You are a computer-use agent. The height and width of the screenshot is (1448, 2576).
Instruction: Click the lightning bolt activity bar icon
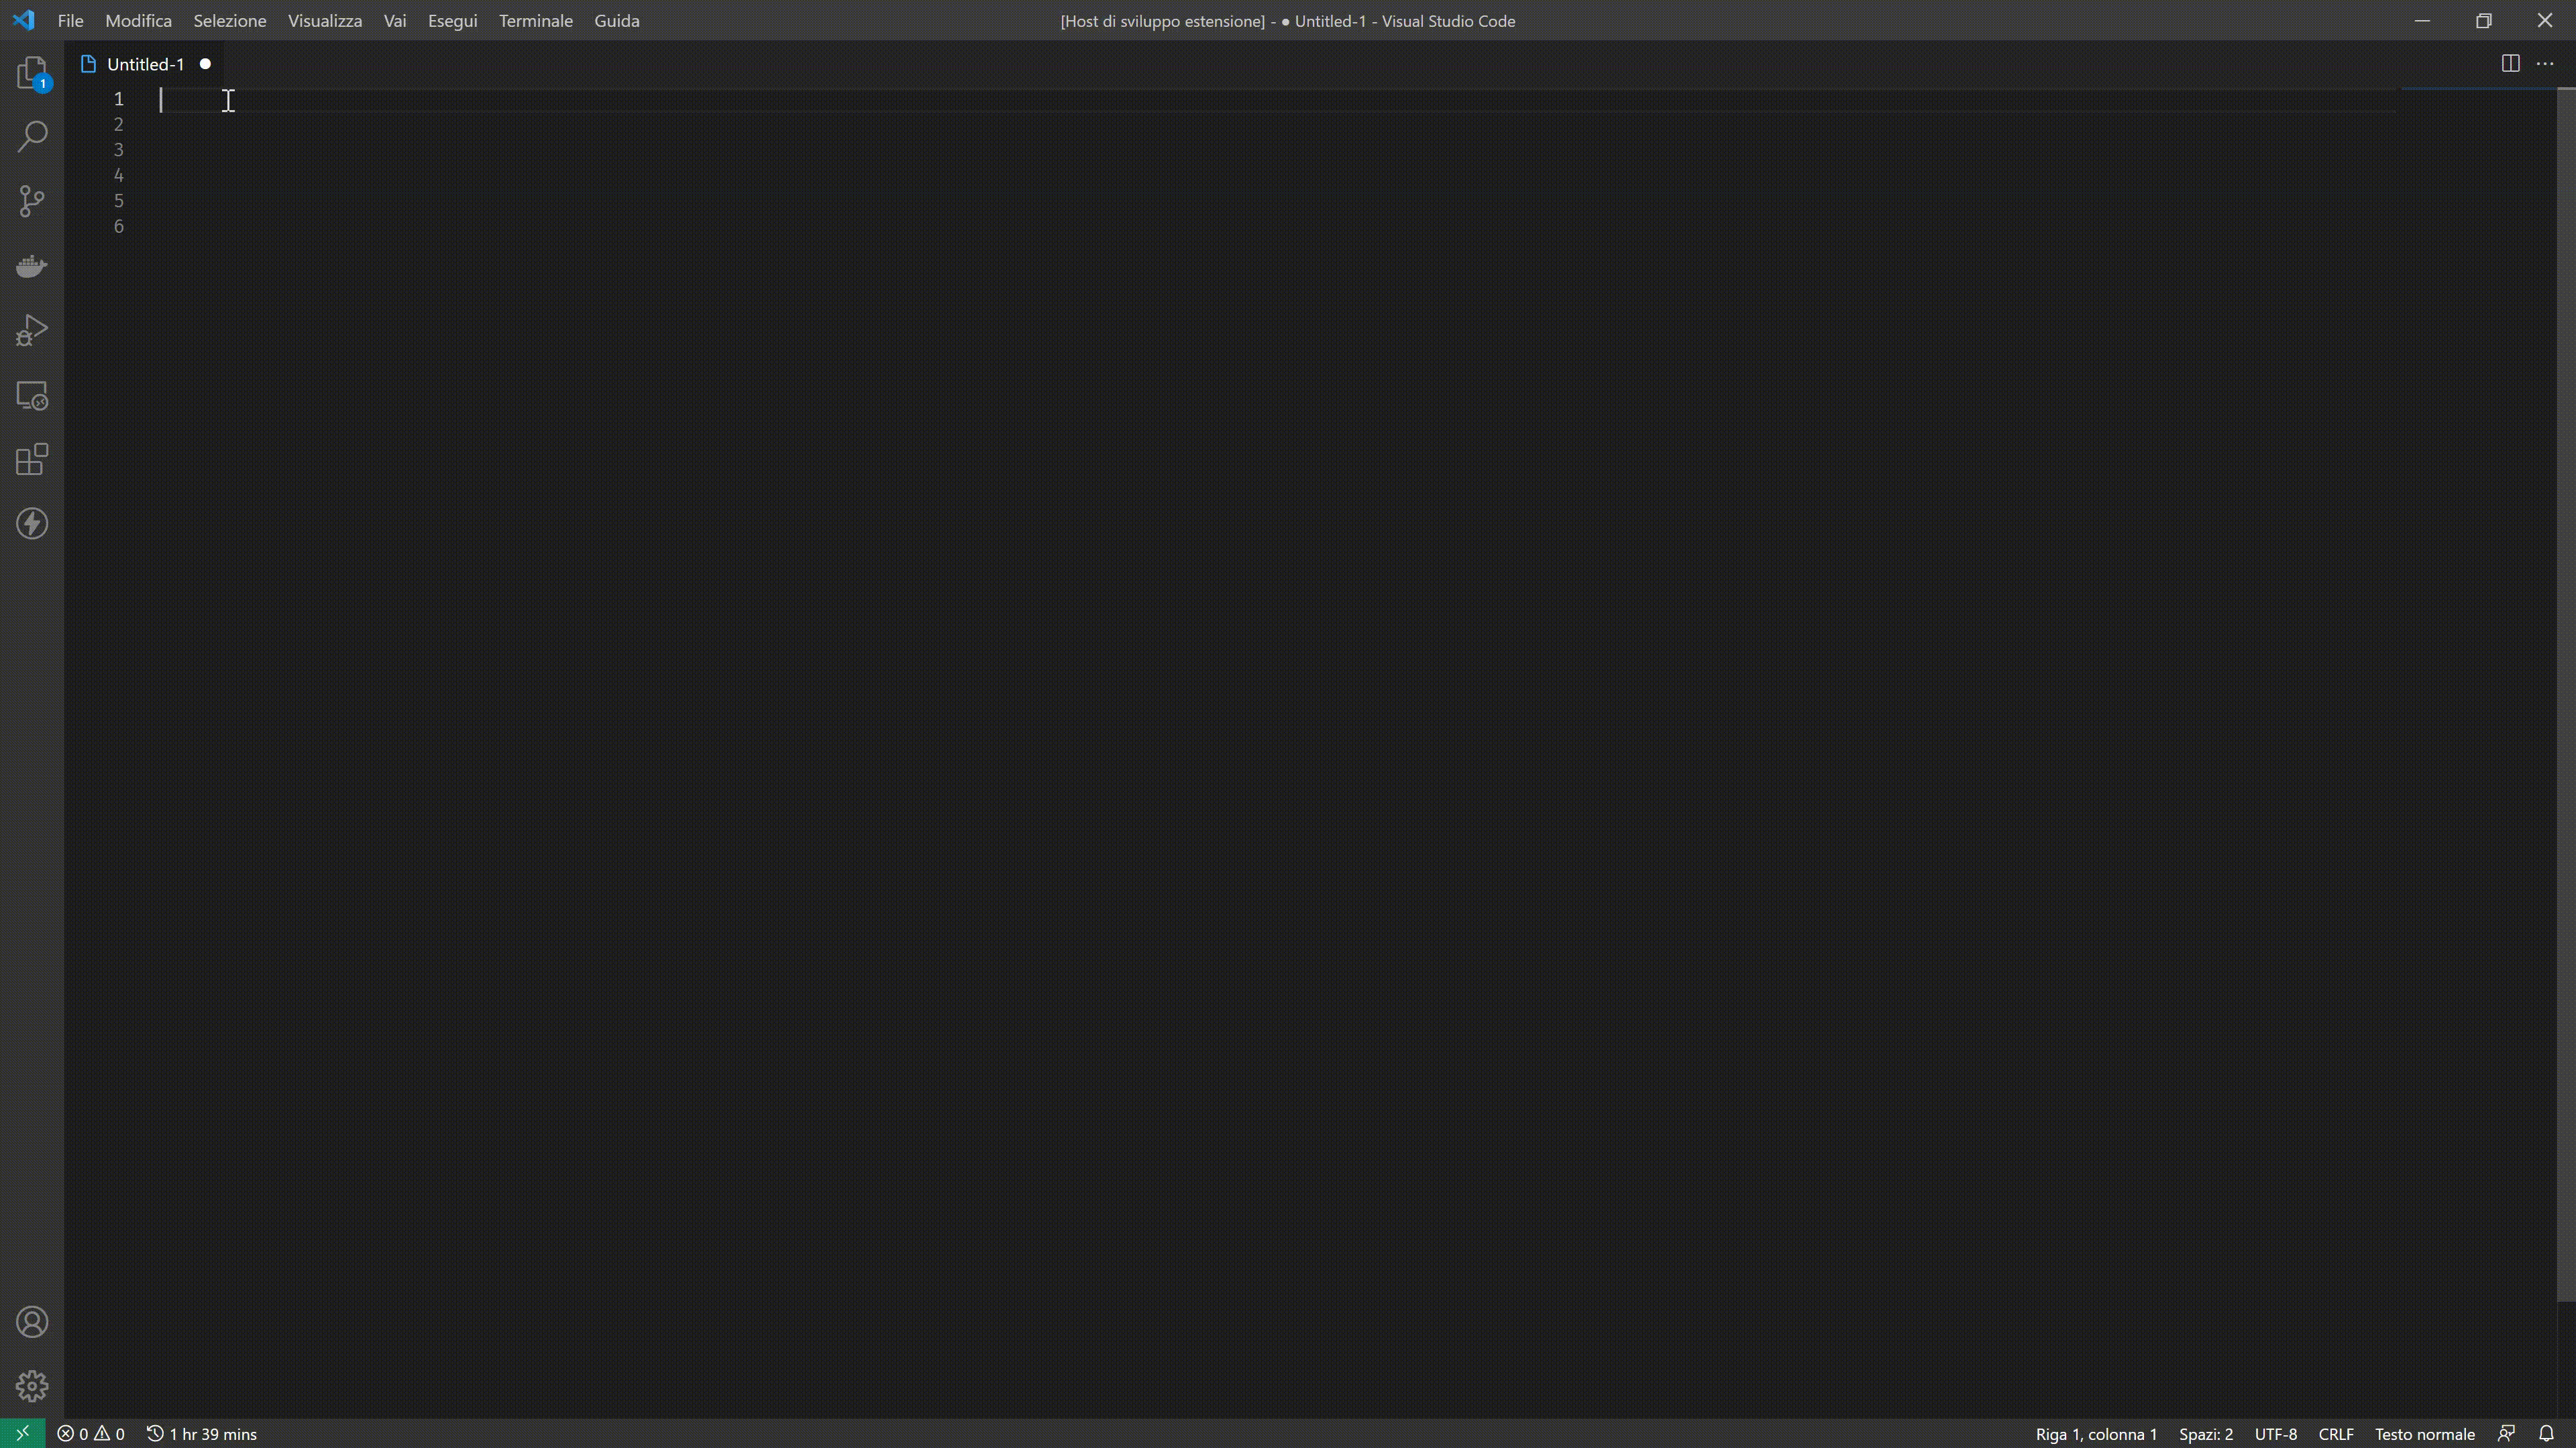pos(32,524)
